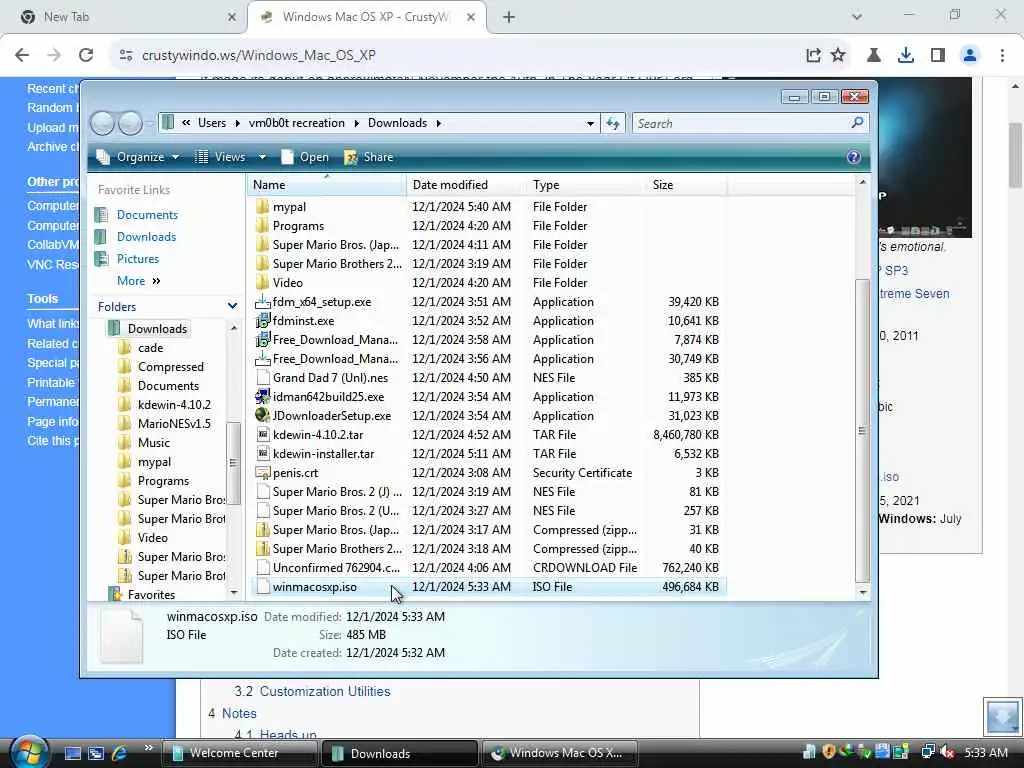Select penis.crt security certificate file

(x=295, y=472)
